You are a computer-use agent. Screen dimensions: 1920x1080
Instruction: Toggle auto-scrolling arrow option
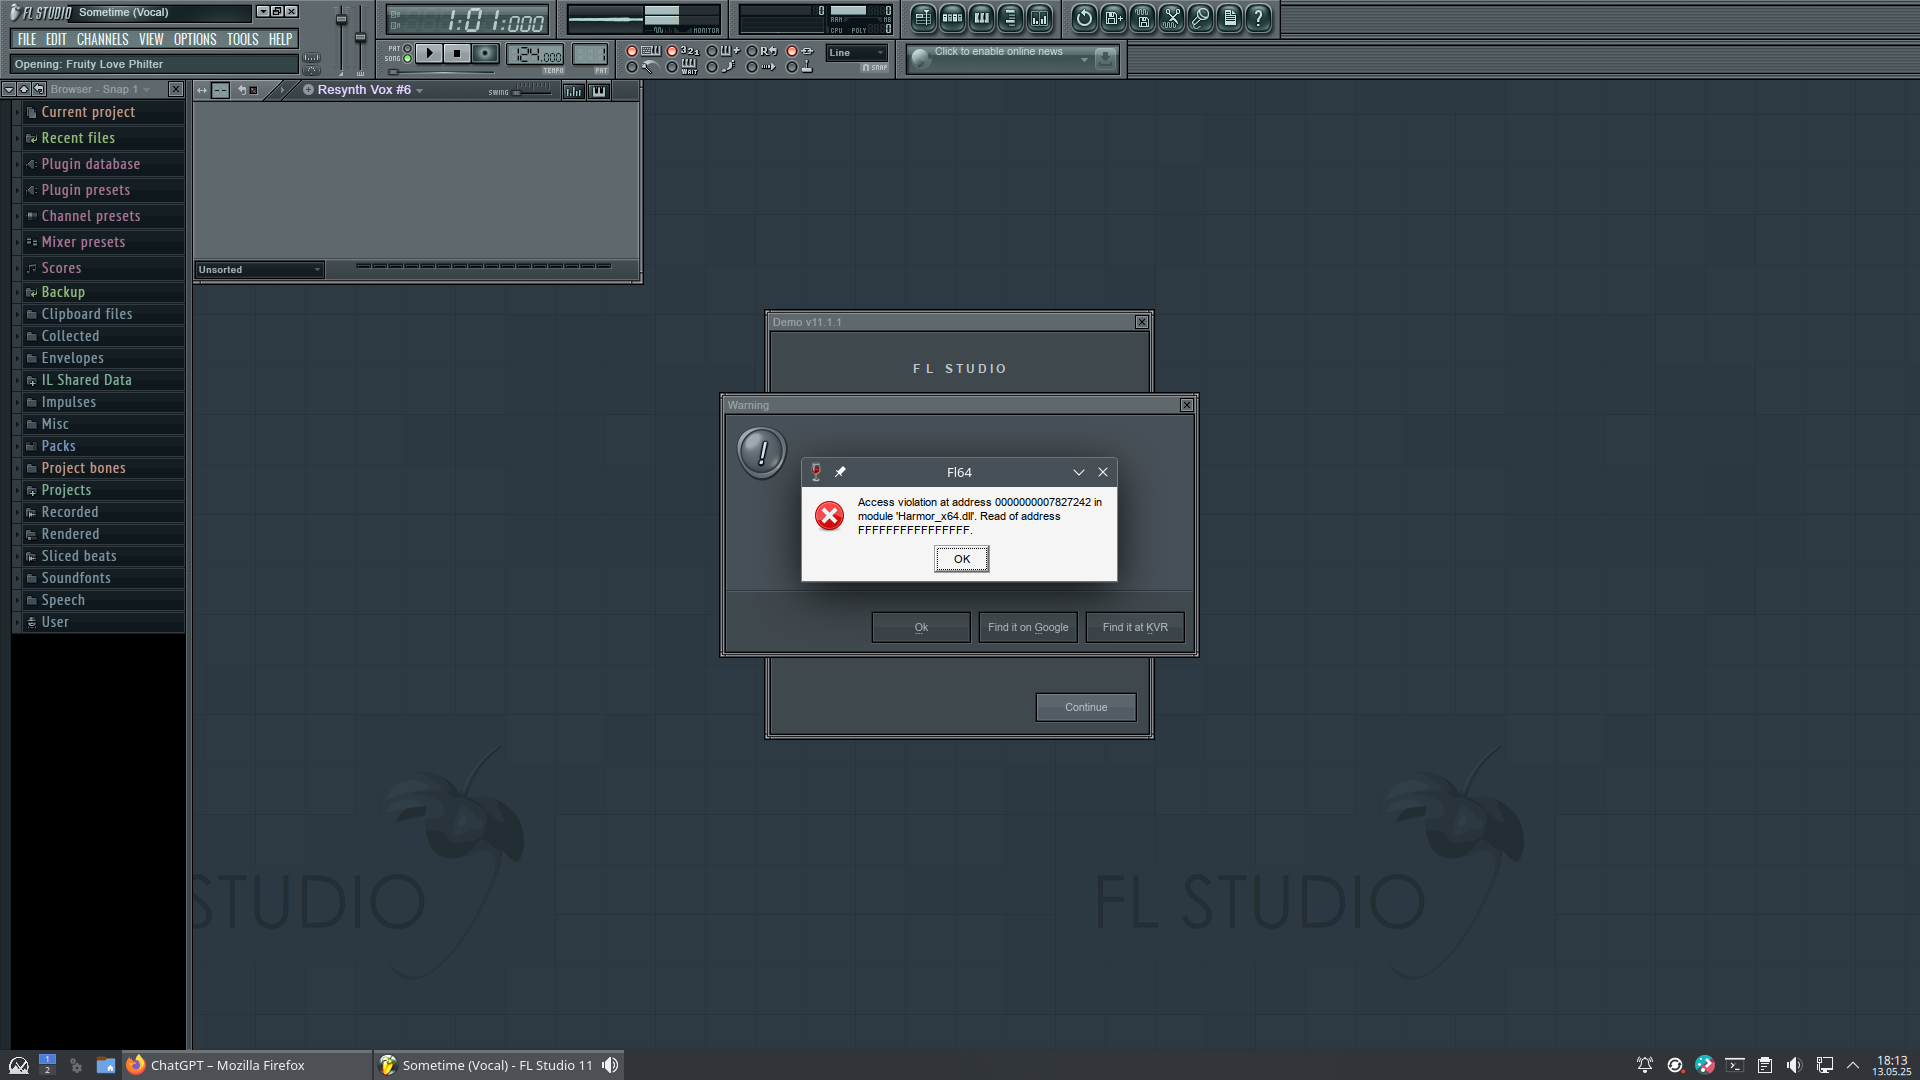coord(763,67)
